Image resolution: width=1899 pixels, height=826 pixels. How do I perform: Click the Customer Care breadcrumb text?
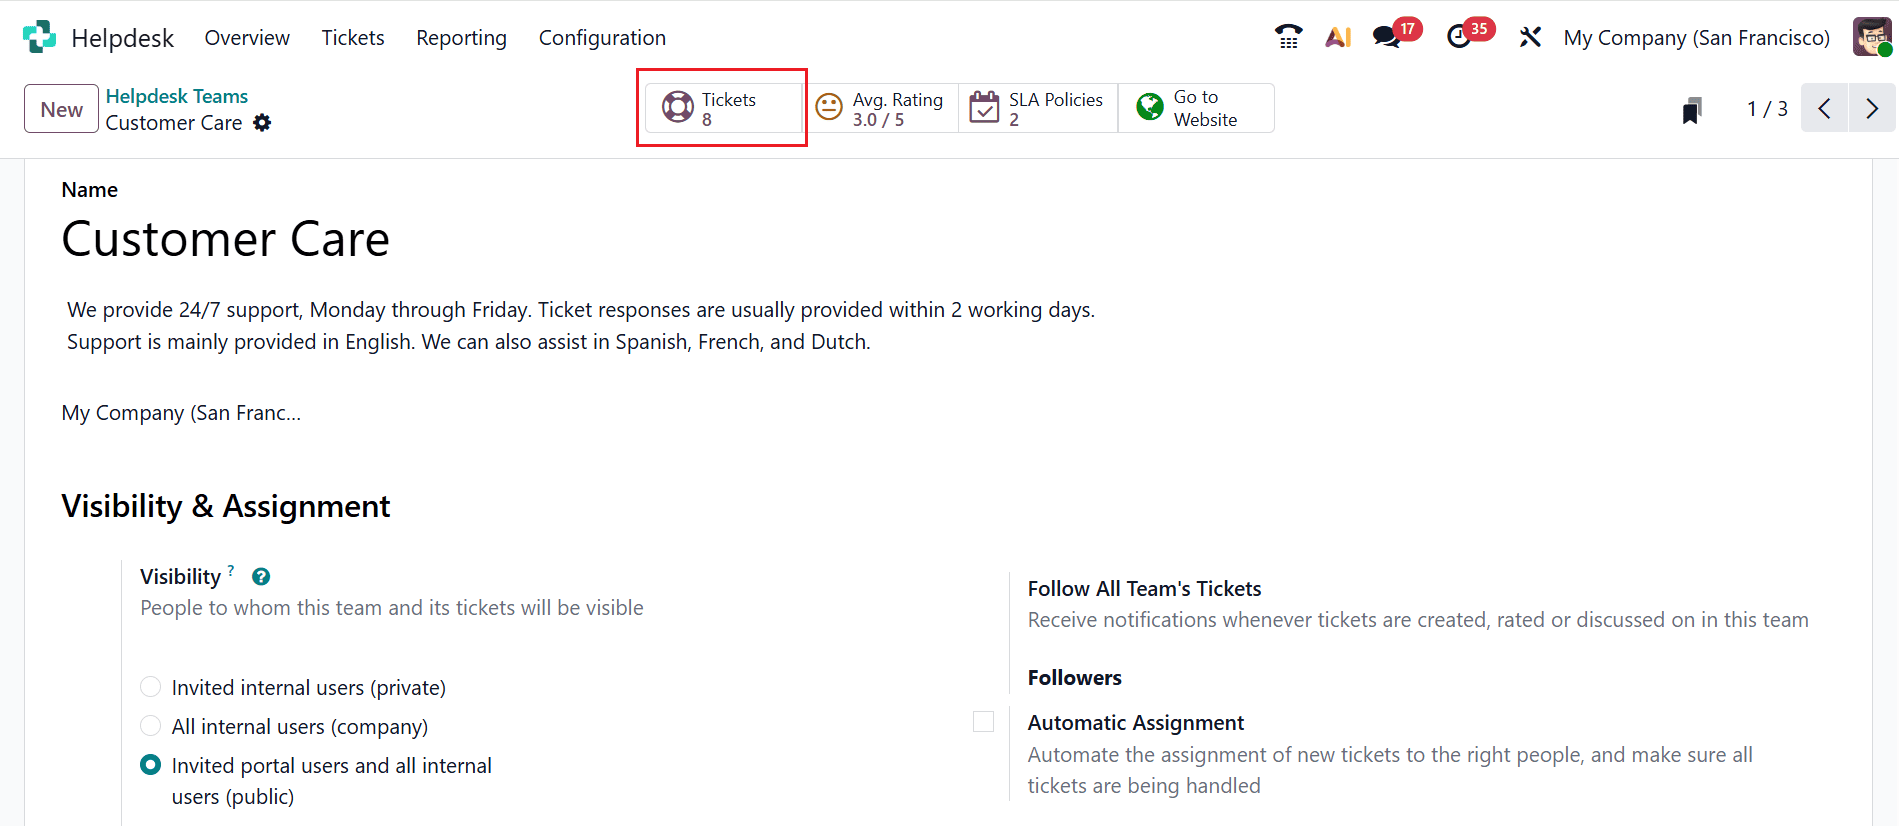[174, 123]
